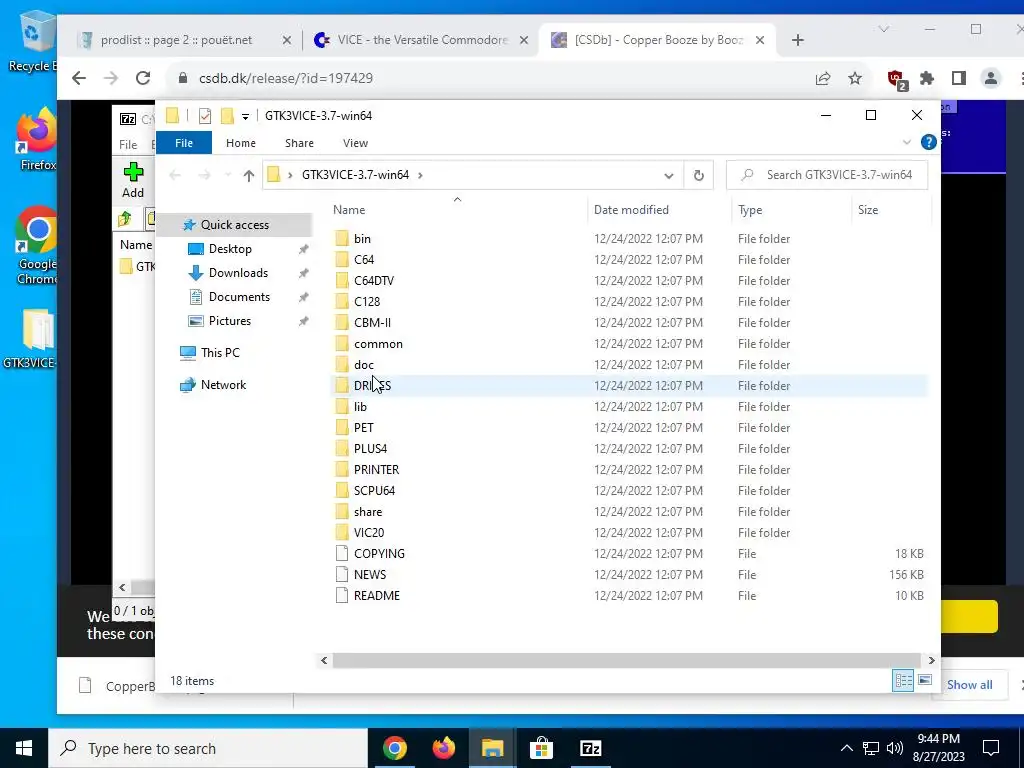The width and height of the screenshot is (1024, 768).
Task: Switch to the VICE Commodore tab
Action: [423, 40]
